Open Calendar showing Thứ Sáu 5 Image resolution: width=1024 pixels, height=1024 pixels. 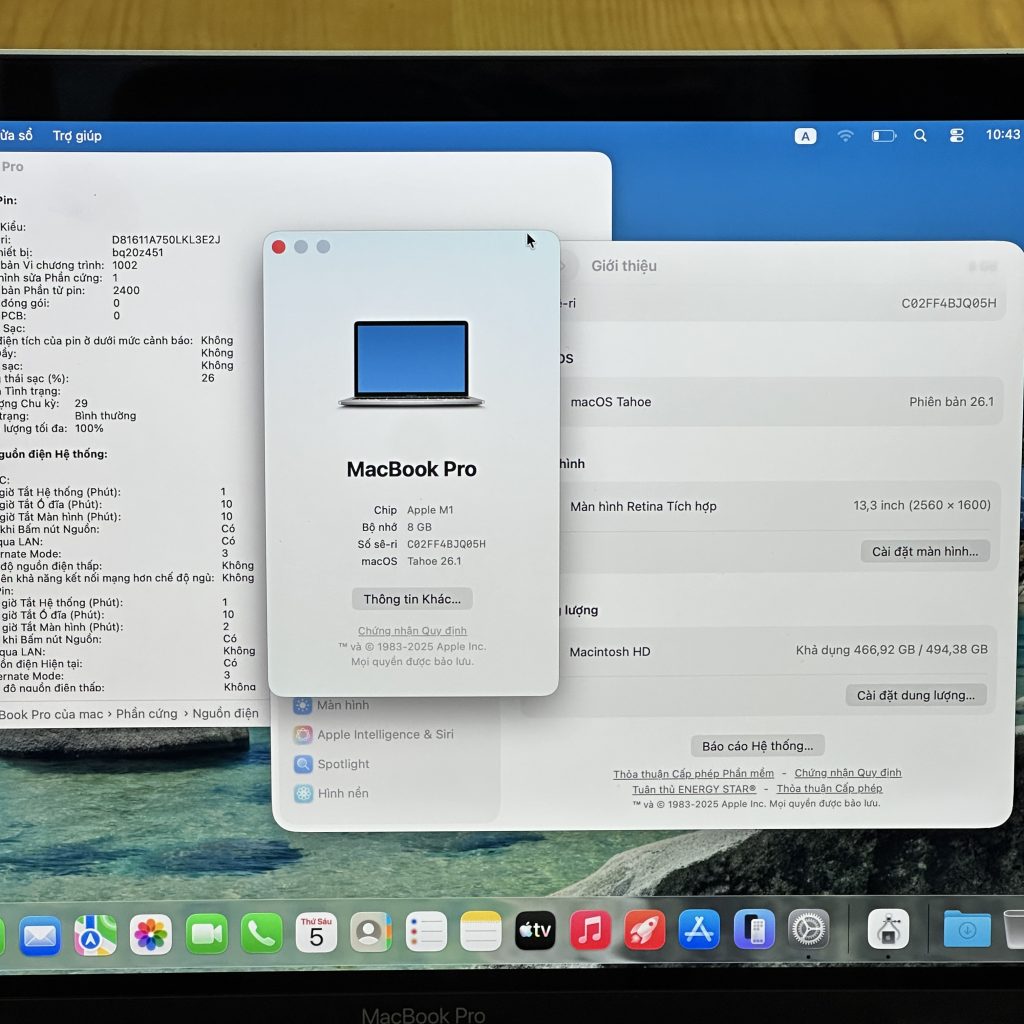tap(316, 930)
